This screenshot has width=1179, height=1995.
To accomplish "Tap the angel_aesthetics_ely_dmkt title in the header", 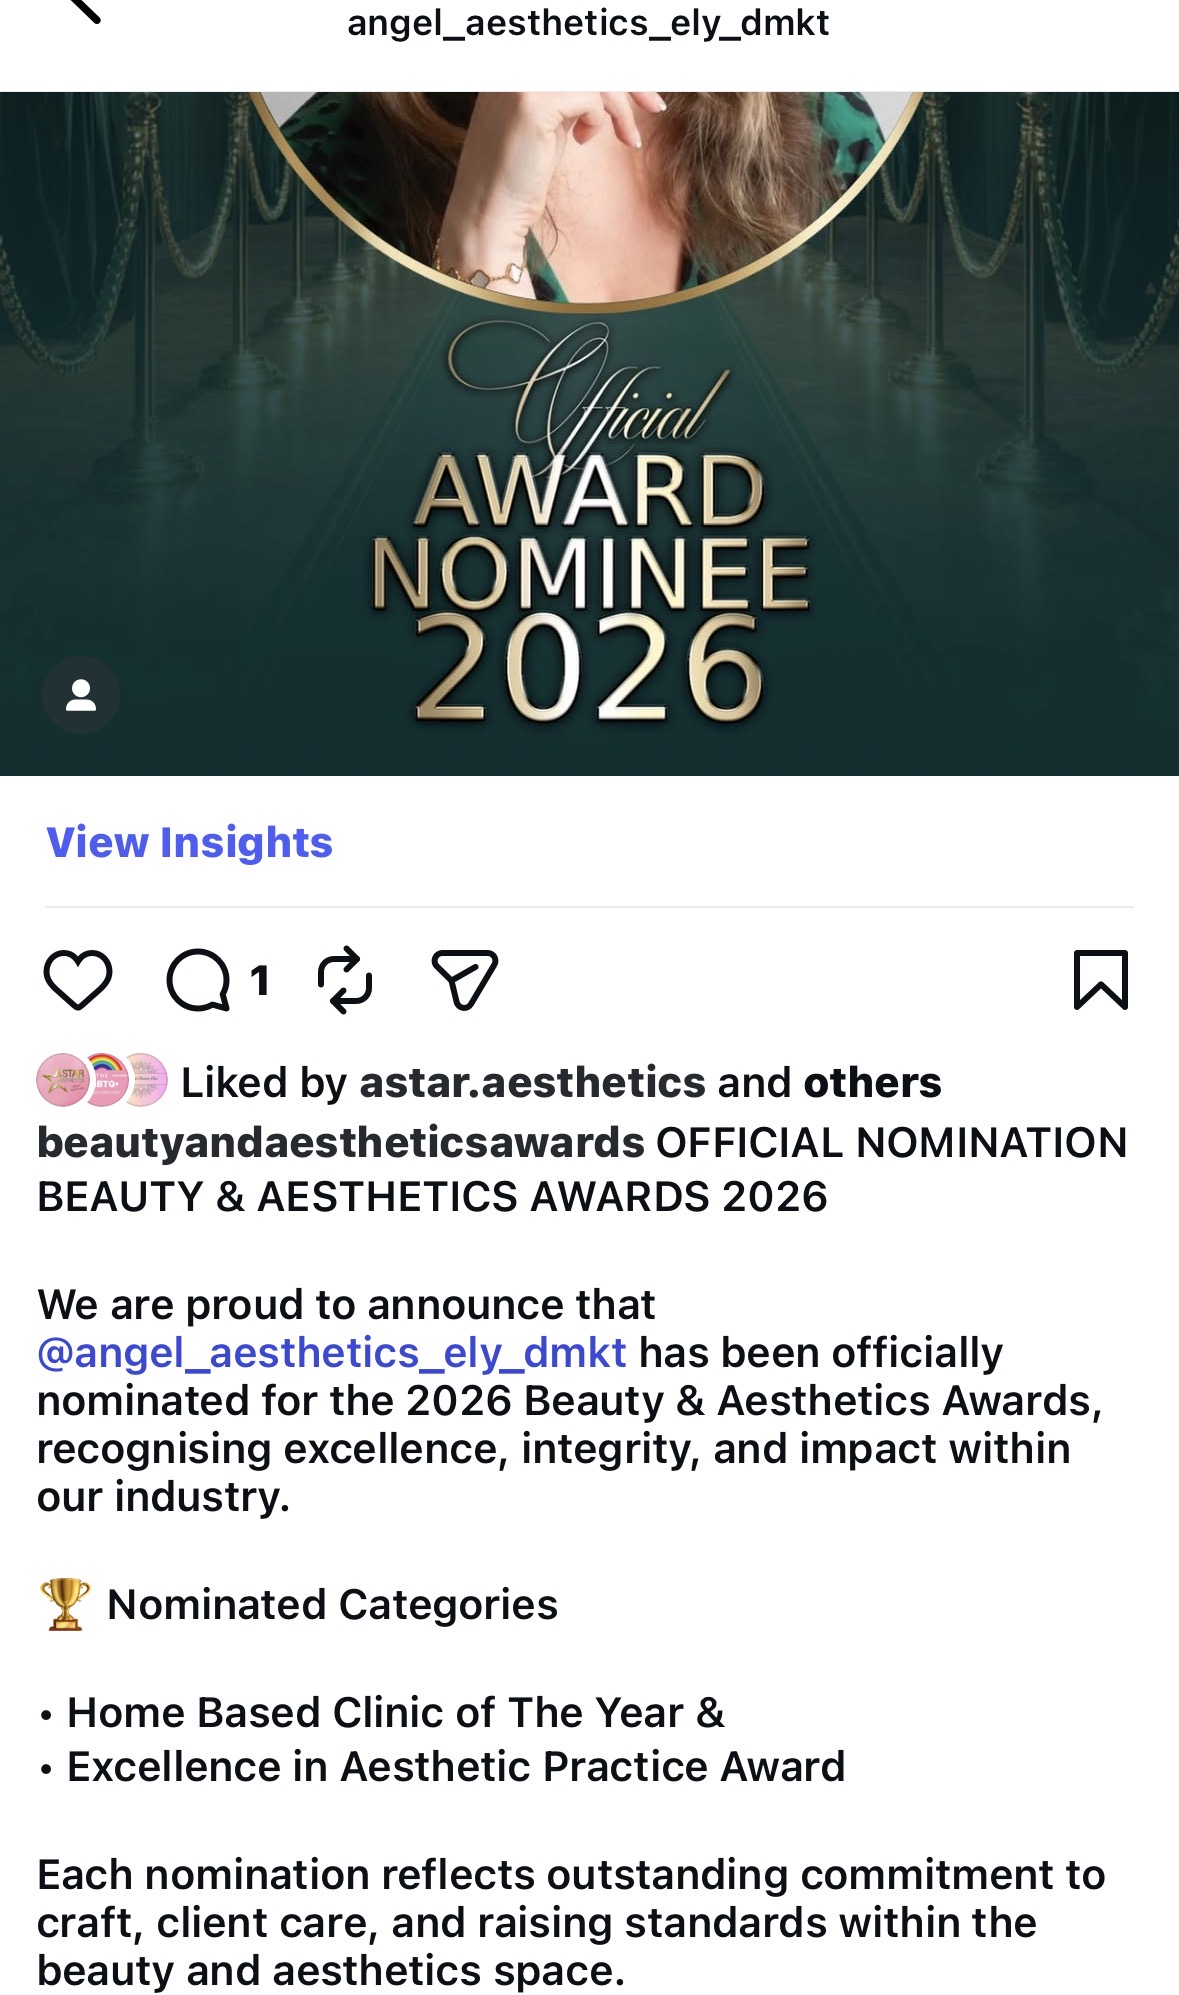I will (x=588, y=22).
